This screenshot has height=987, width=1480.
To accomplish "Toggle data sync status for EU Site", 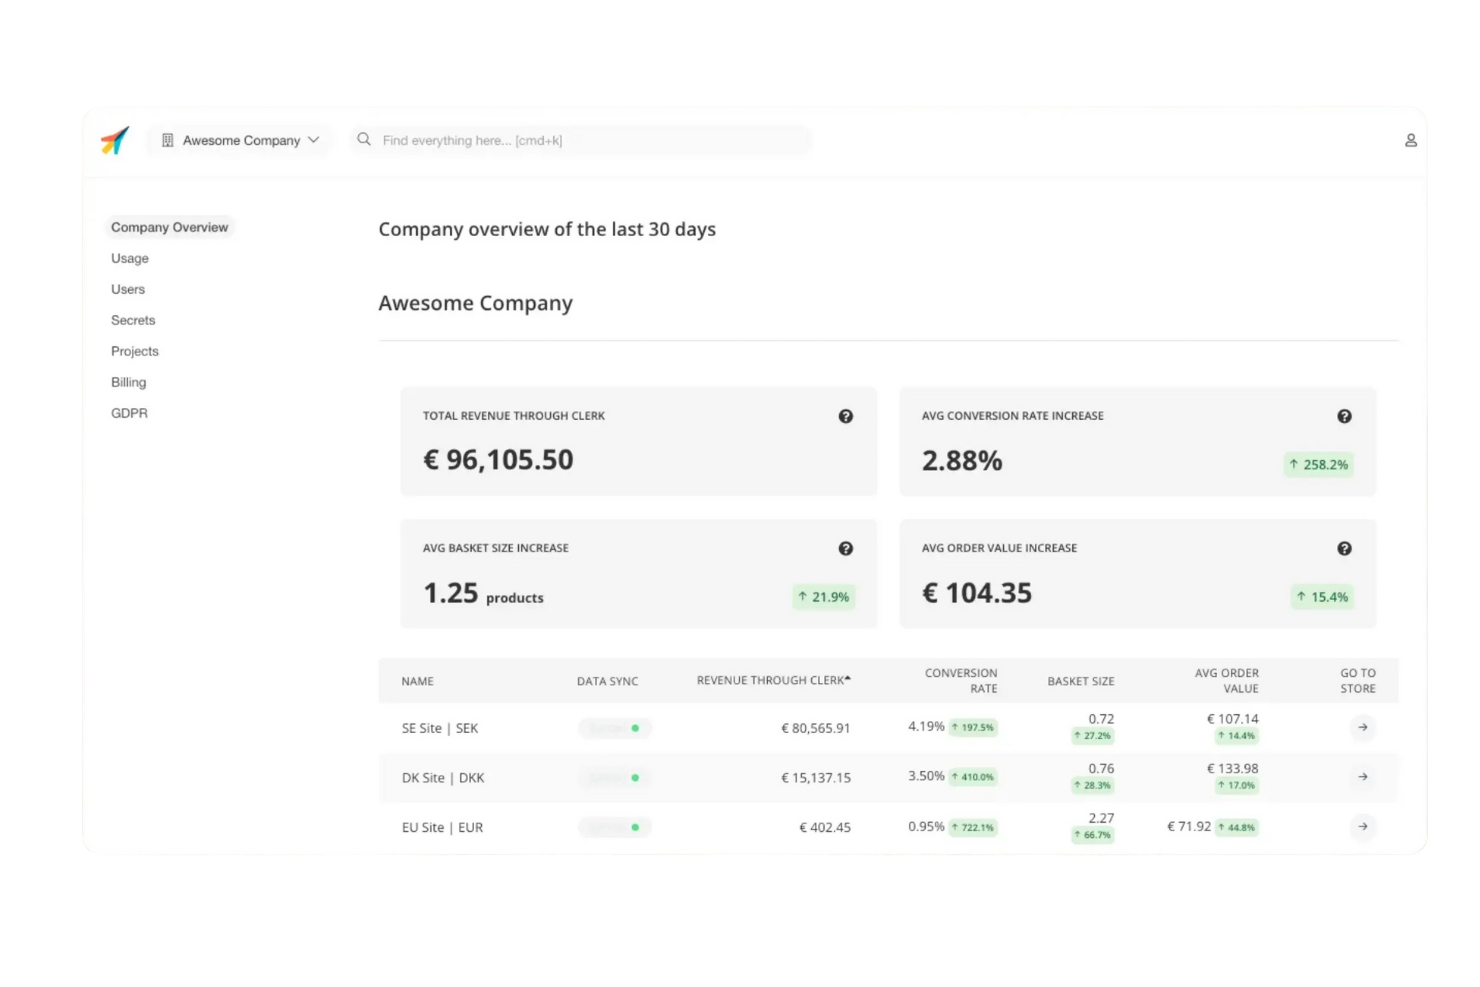I will click(x=614, y=827).
